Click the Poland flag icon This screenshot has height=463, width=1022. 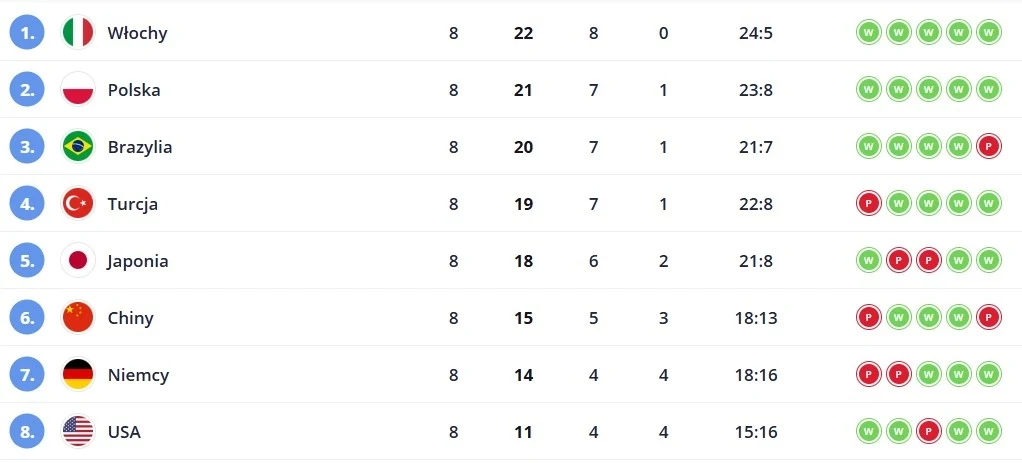[78, 89]
